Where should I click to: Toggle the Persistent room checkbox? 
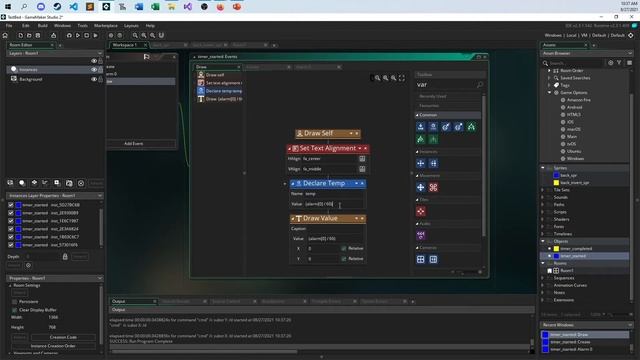pos(15,302)
